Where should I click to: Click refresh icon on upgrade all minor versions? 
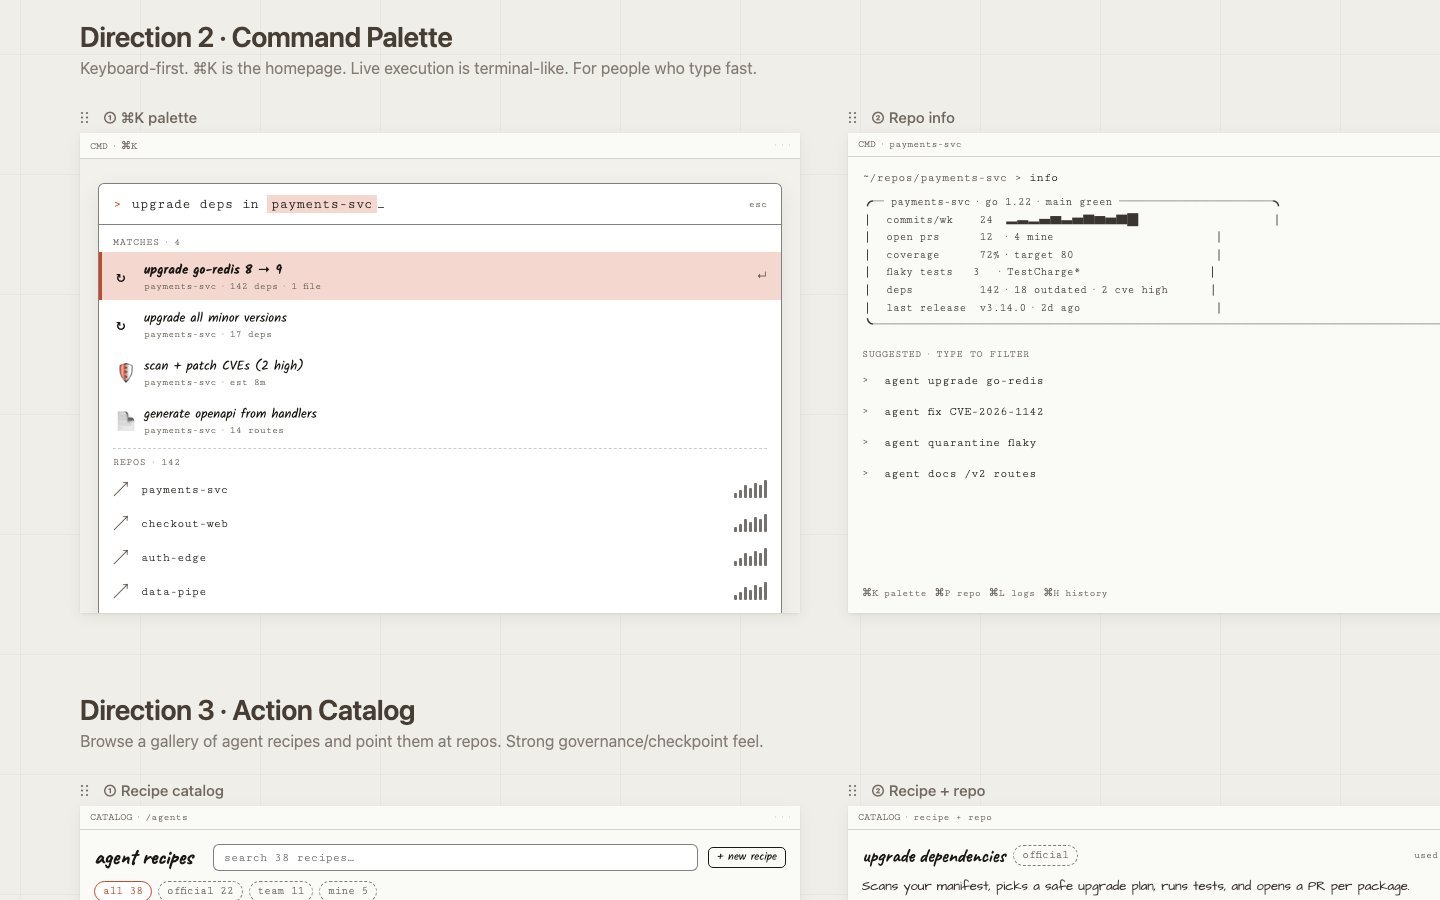[x=121, y=325]
